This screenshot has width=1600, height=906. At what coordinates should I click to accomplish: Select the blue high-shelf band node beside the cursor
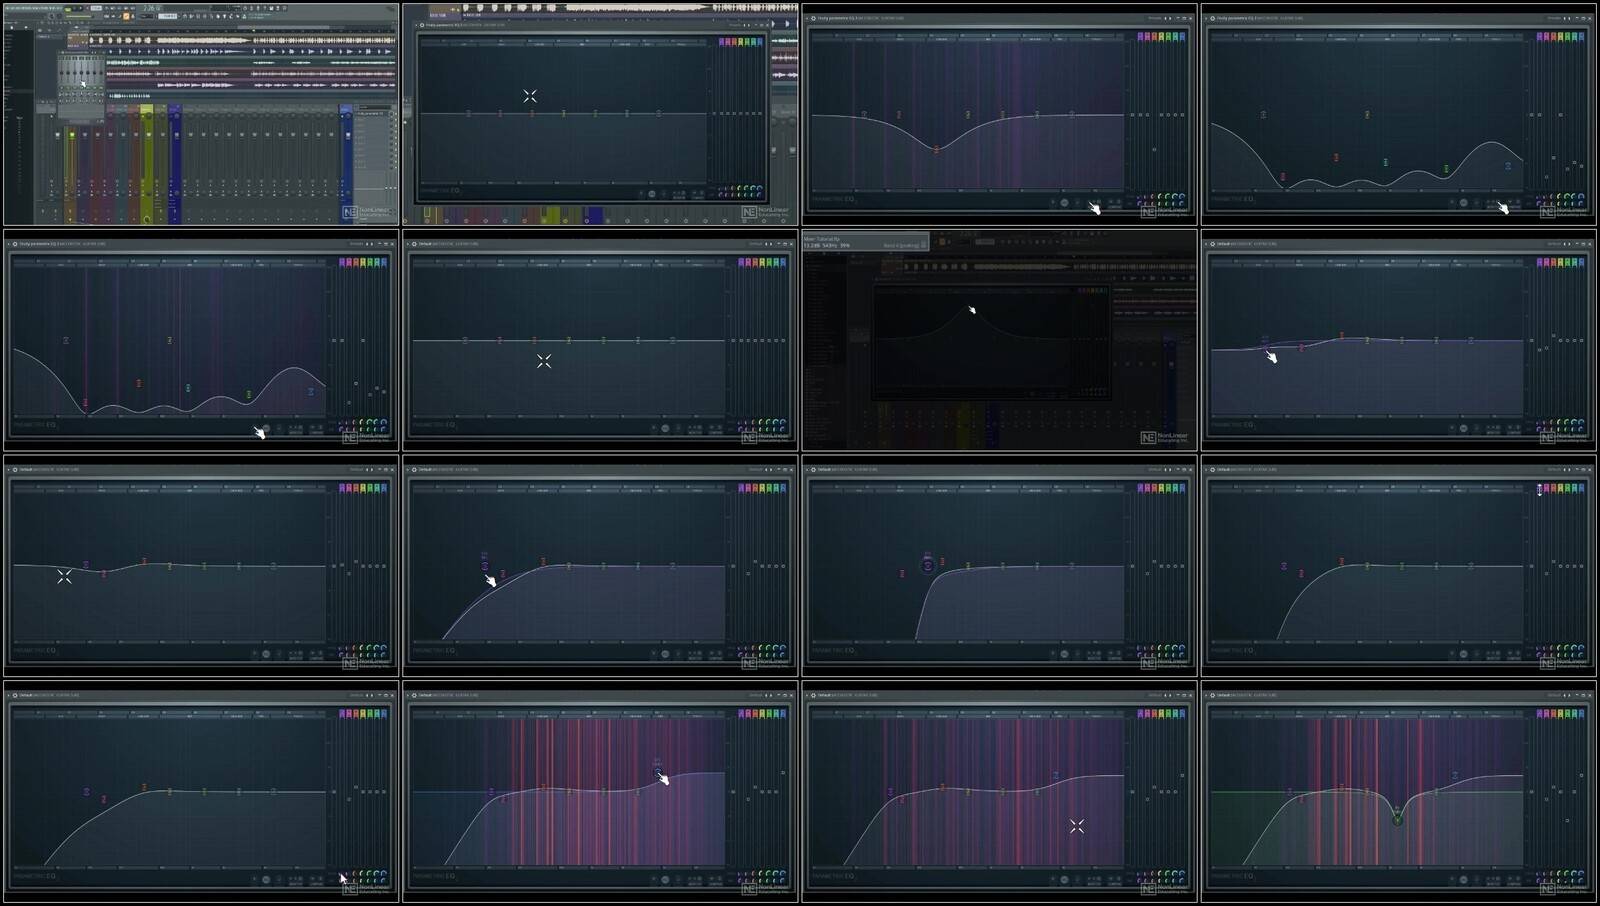[657, 772]
